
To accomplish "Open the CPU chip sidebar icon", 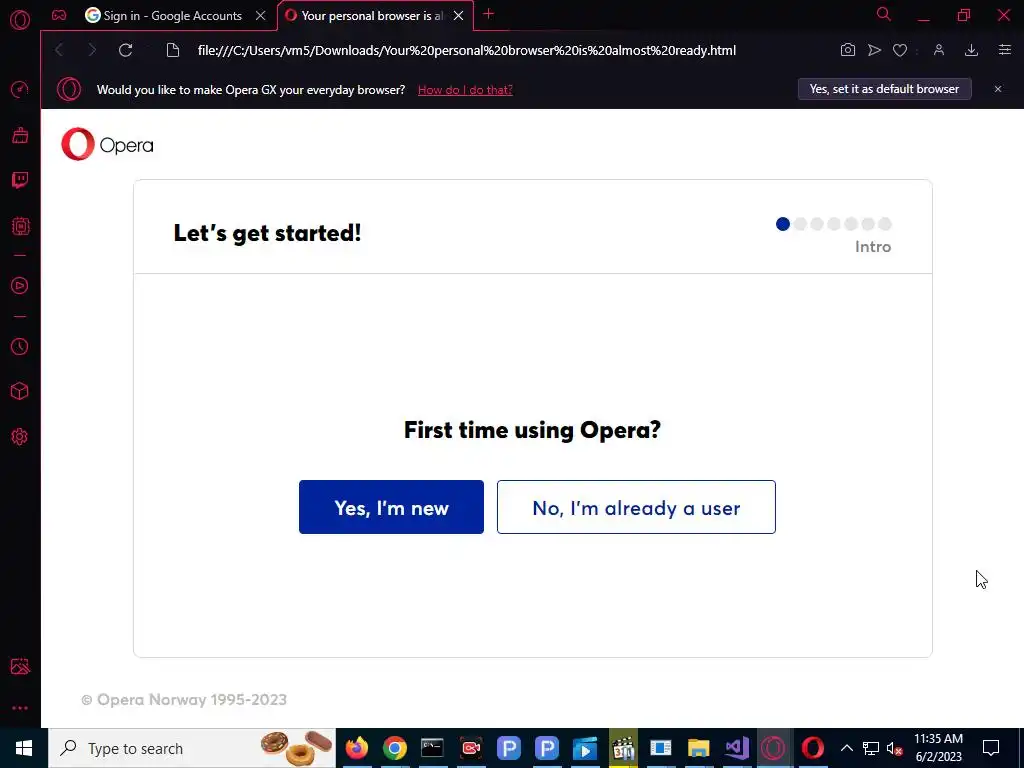I will pos(20,226).
